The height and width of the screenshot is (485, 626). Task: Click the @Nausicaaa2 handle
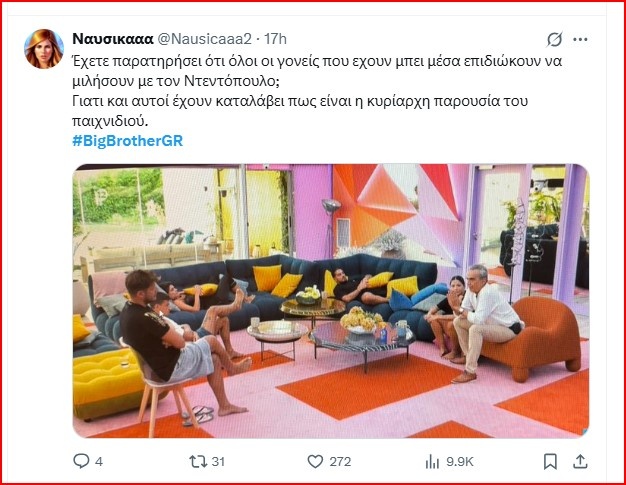(x=205, y=39)
